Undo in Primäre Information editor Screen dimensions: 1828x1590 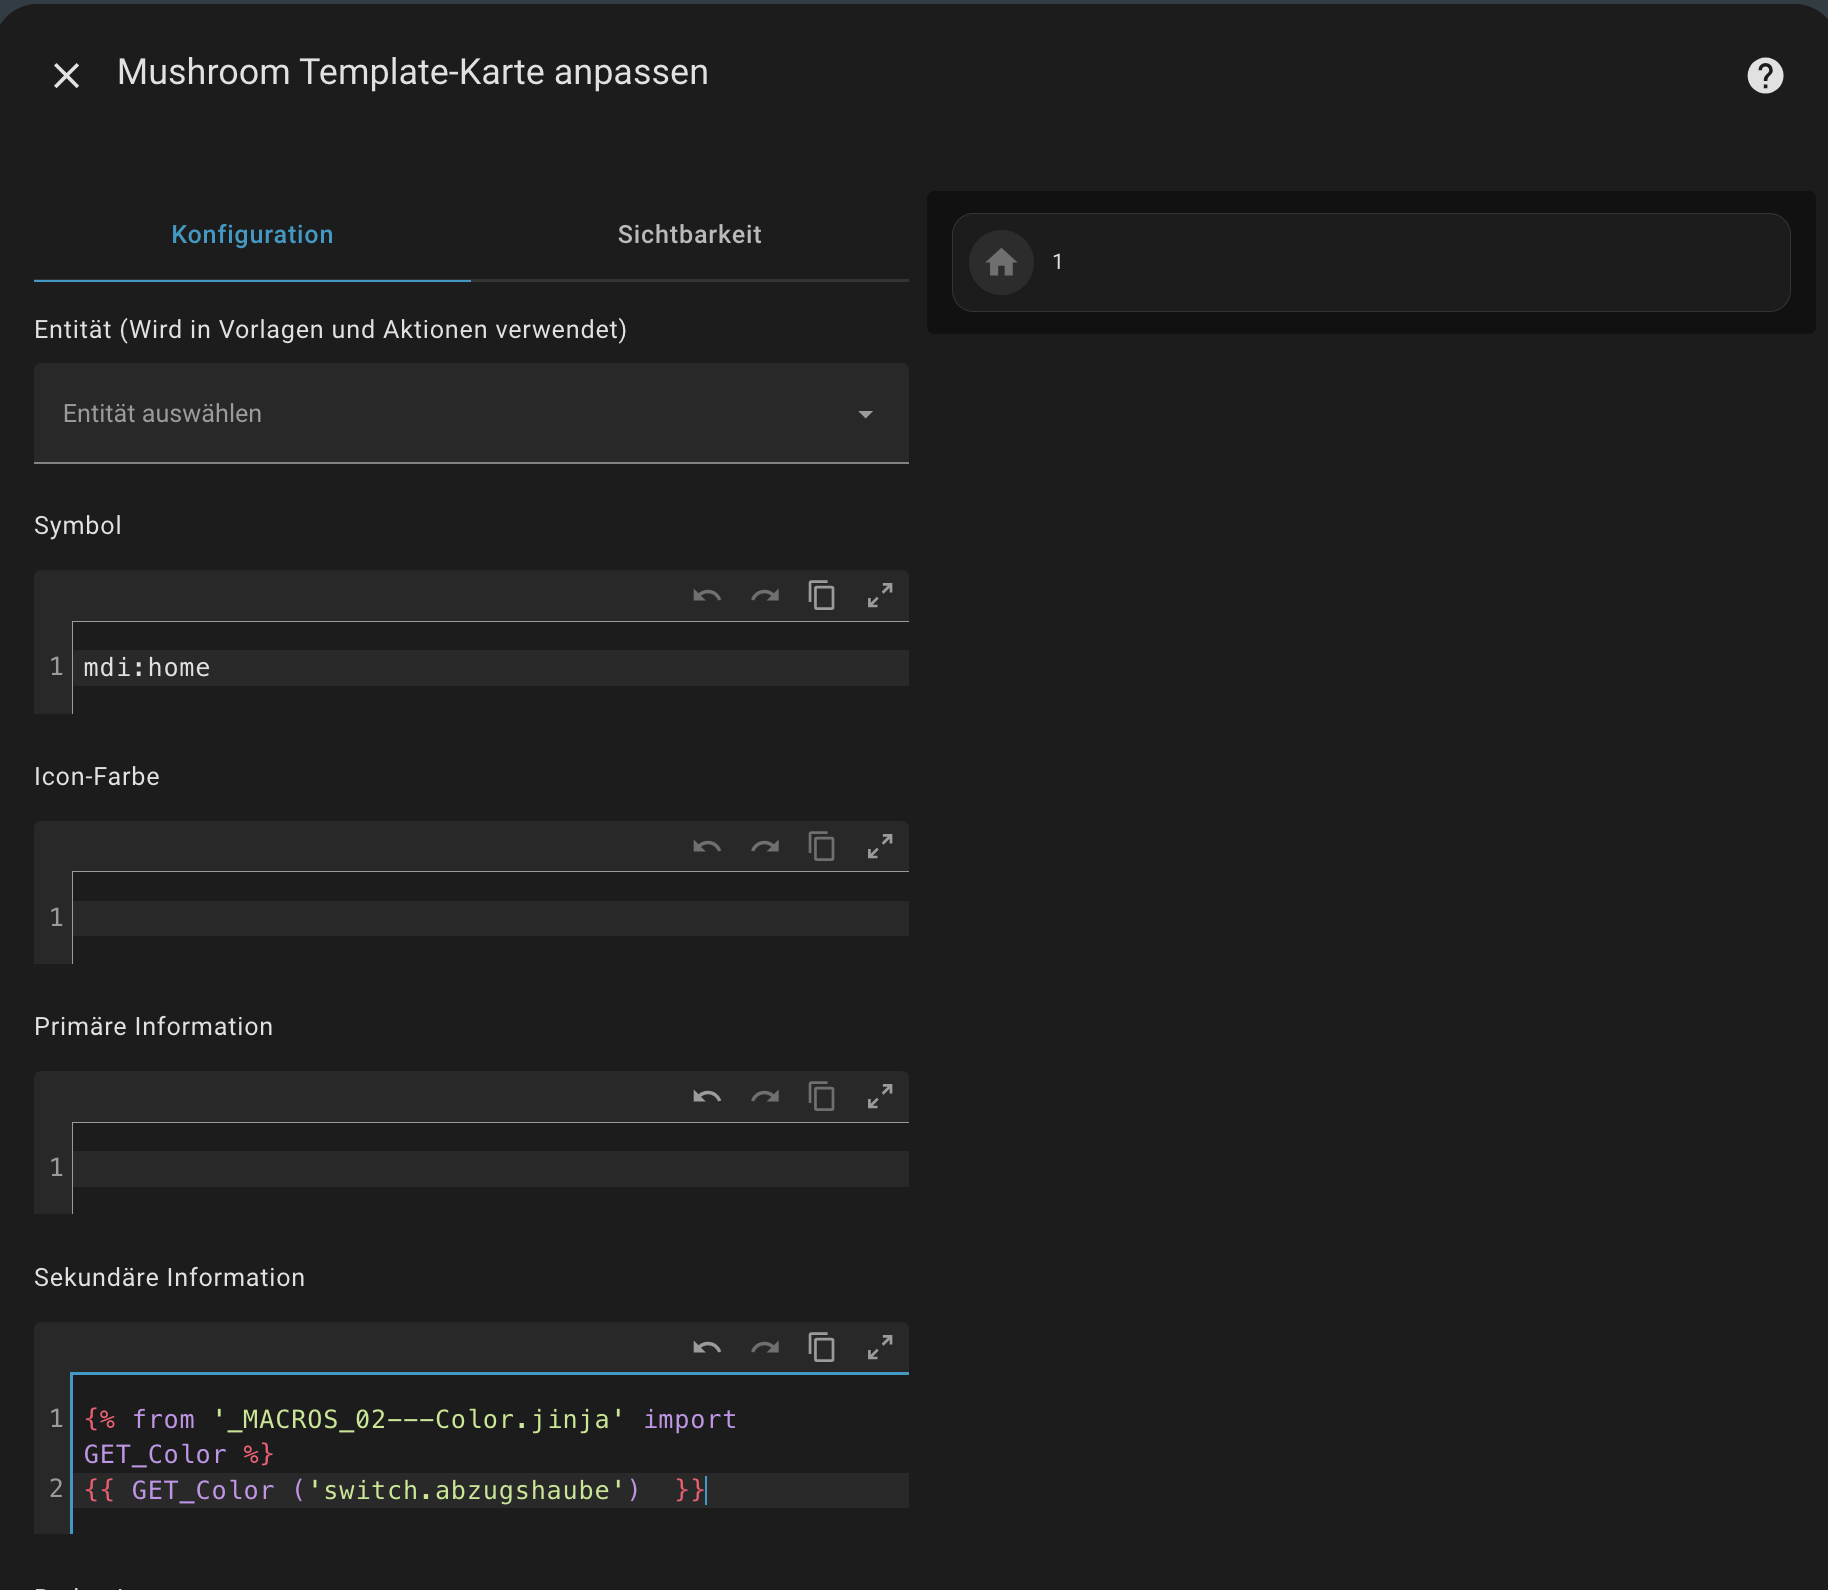[x=707, y=1097]
